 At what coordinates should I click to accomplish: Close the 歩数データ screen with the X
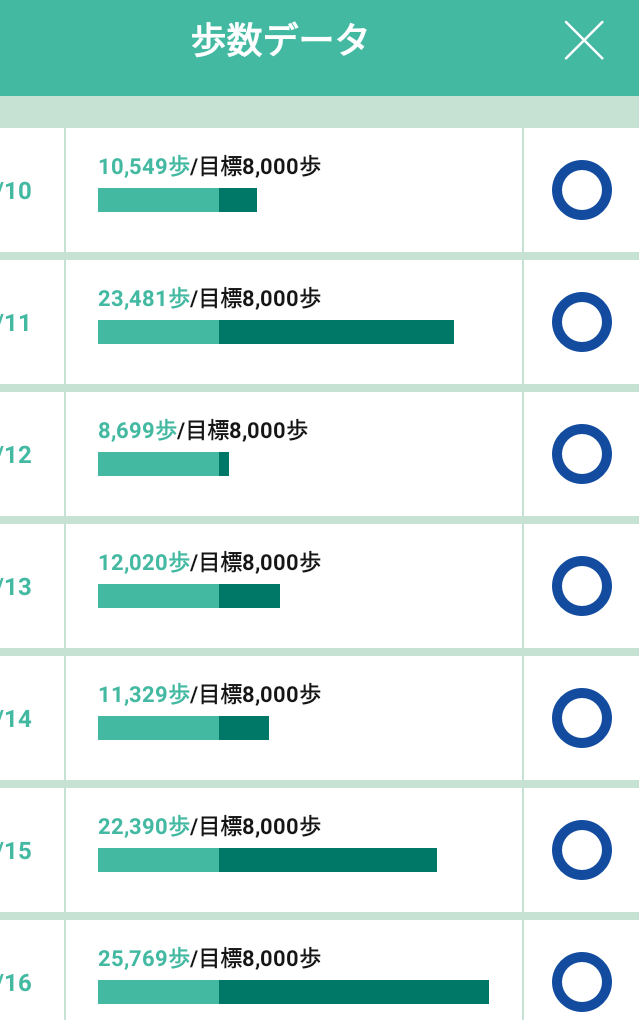click(x=584, y=40)
